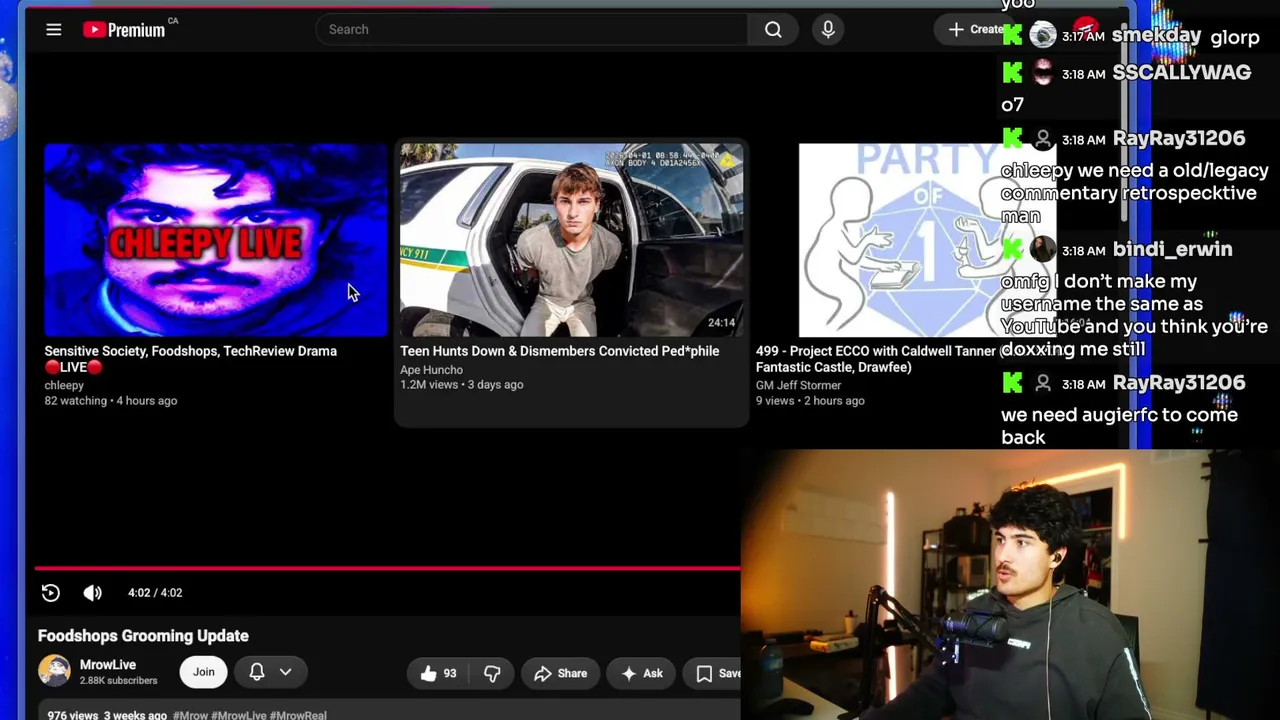
Task: Mute the video with speaker icon
Action: [x=92, y=593]
